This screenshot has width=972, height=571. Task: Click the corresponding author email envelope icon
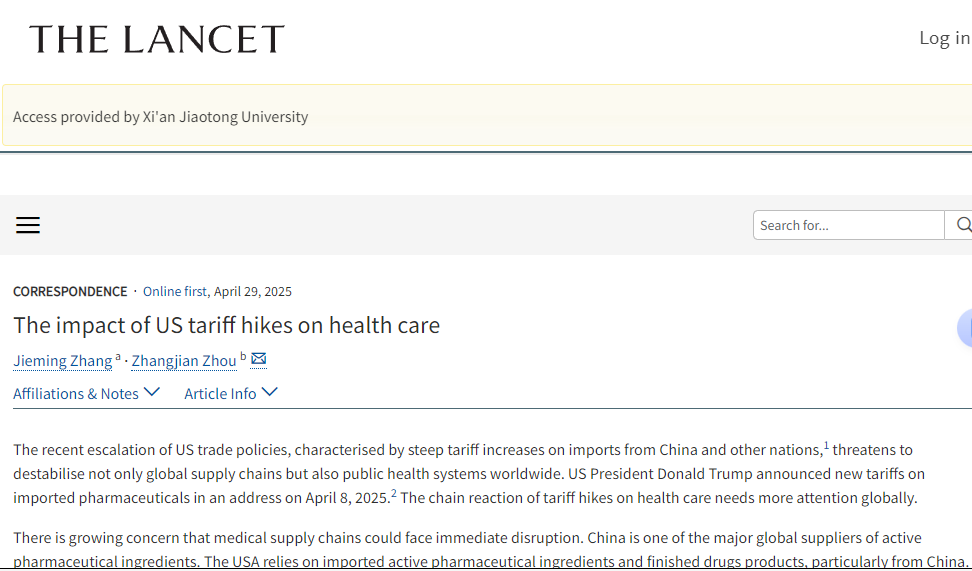pos(258,359)
